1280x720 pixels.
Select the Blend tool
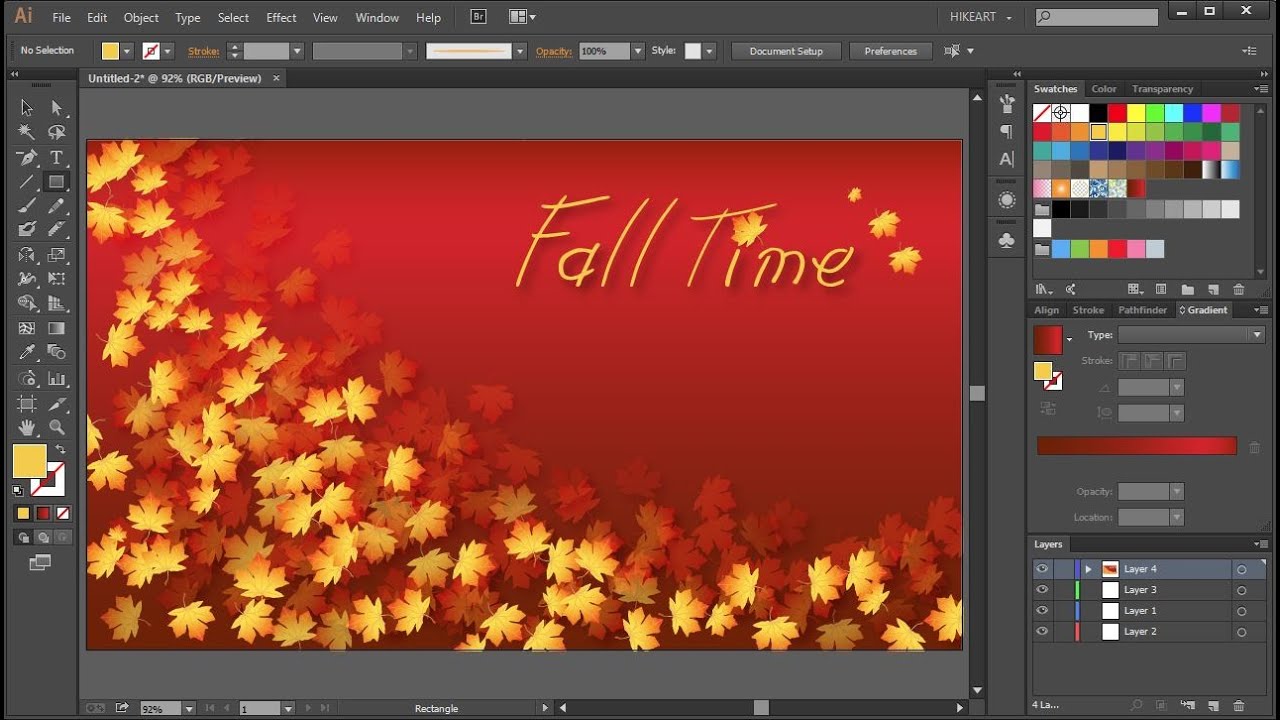click(x=57, y=353)
